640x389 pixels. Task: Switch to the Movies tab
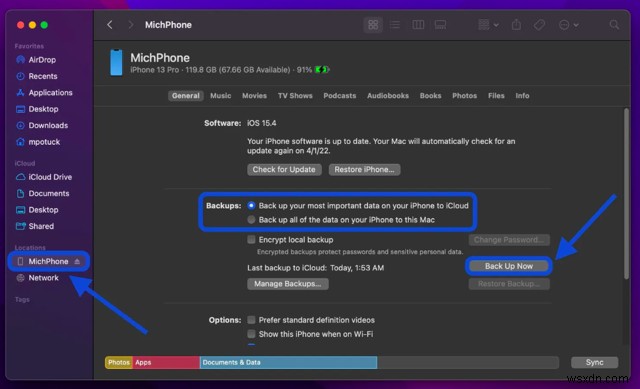click(x=254, y=96)
